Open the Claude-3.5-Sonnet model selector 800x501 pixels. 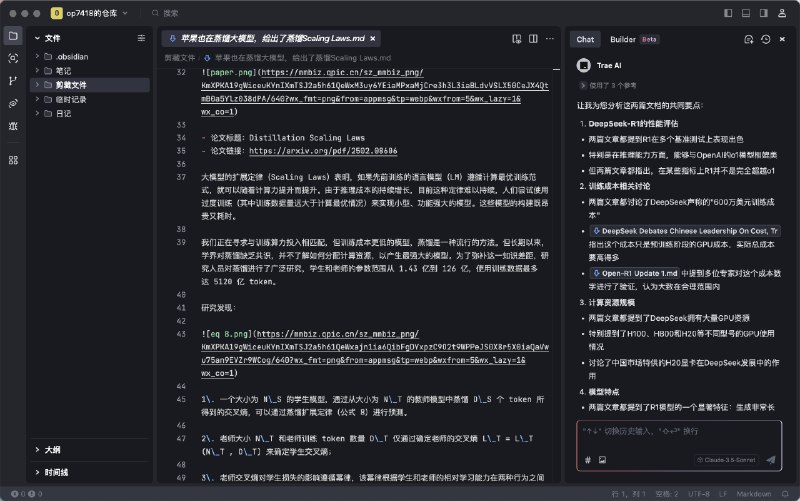coord(727,460)
